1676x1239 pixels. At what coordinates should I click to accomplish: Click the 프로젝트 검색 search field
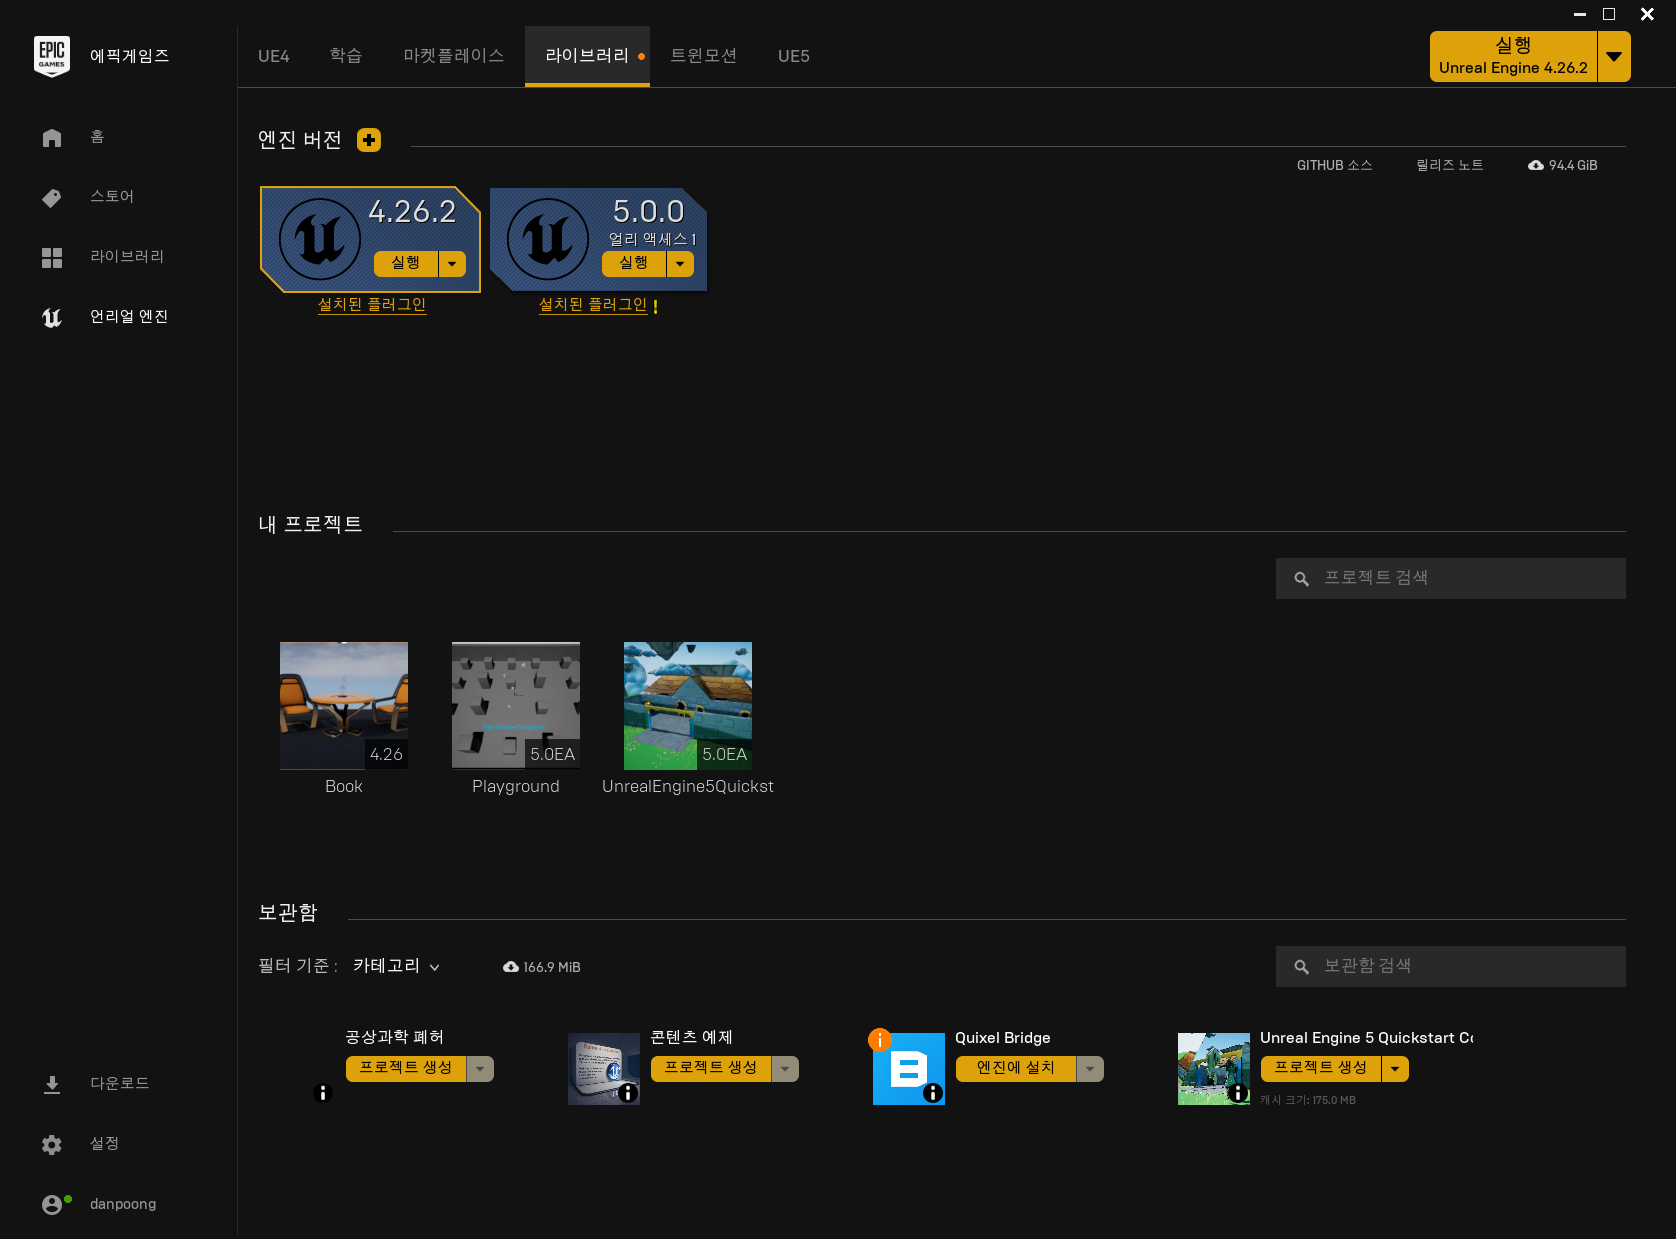tap(1451, 578)
